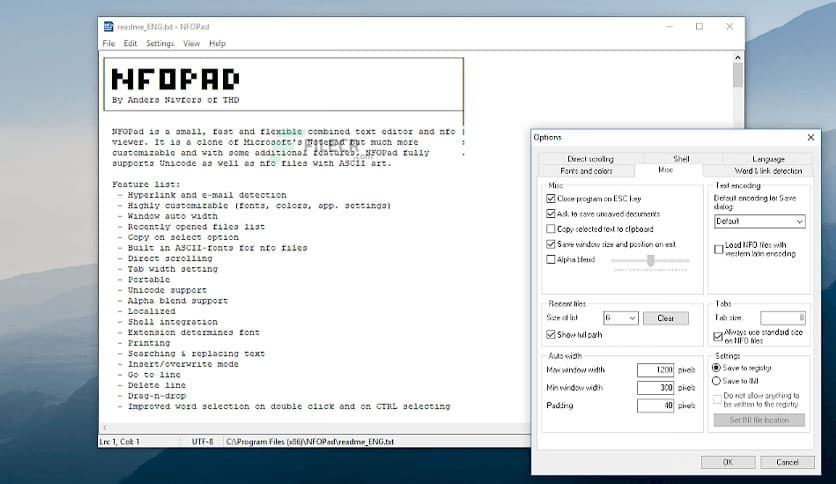Click the 'Hyperlink and e-mail detection' line
Image resolution: width=836 pixels, height=484 pixels.
click(x=207, y=195)
